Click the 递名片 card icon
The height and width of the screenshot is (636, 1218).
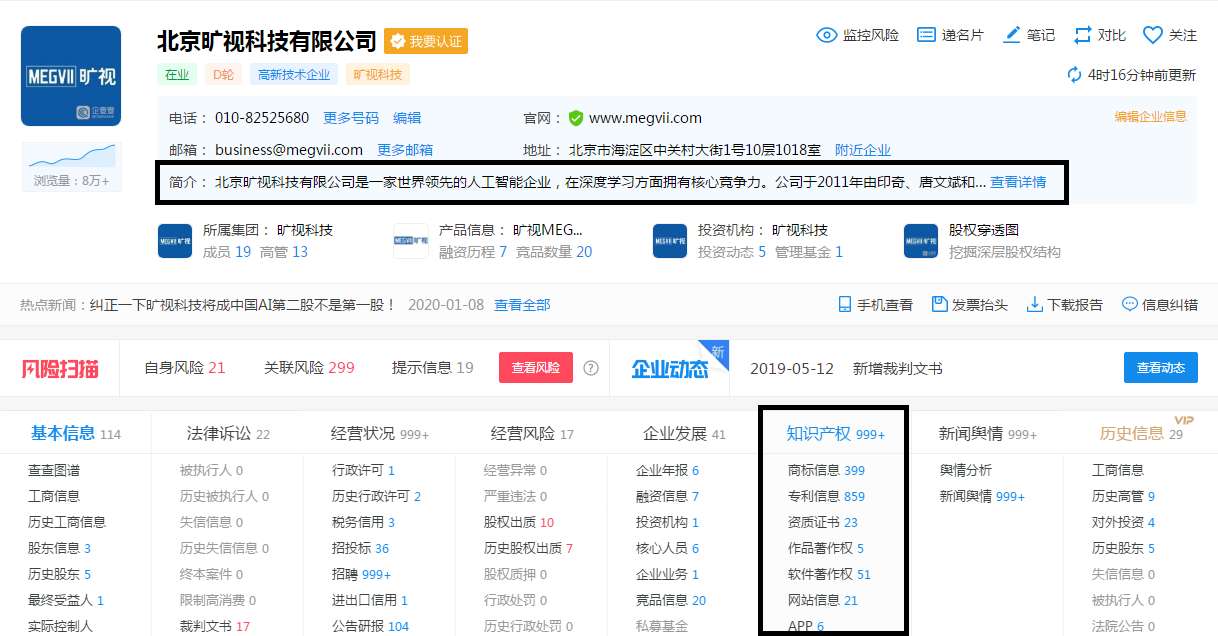tap(927, 35)
